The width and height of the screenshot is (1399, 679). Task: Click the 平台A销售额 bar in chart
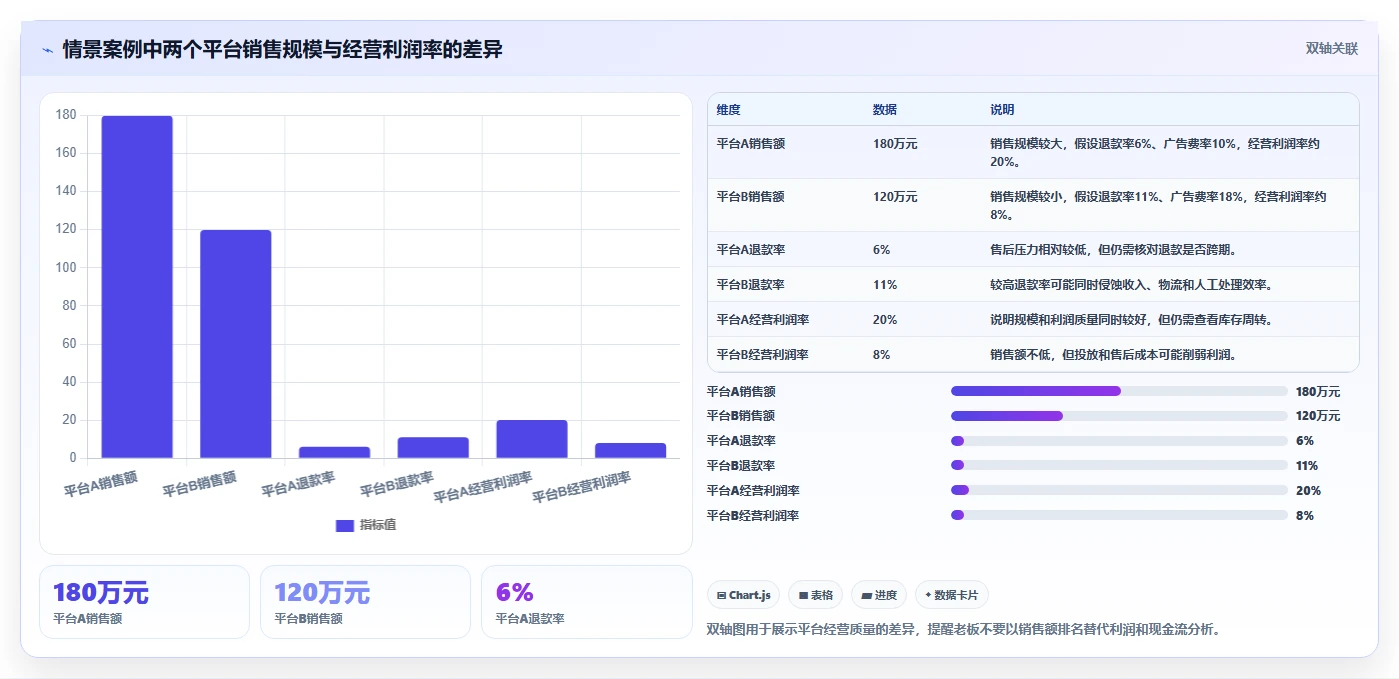click(x=137, y=287)
